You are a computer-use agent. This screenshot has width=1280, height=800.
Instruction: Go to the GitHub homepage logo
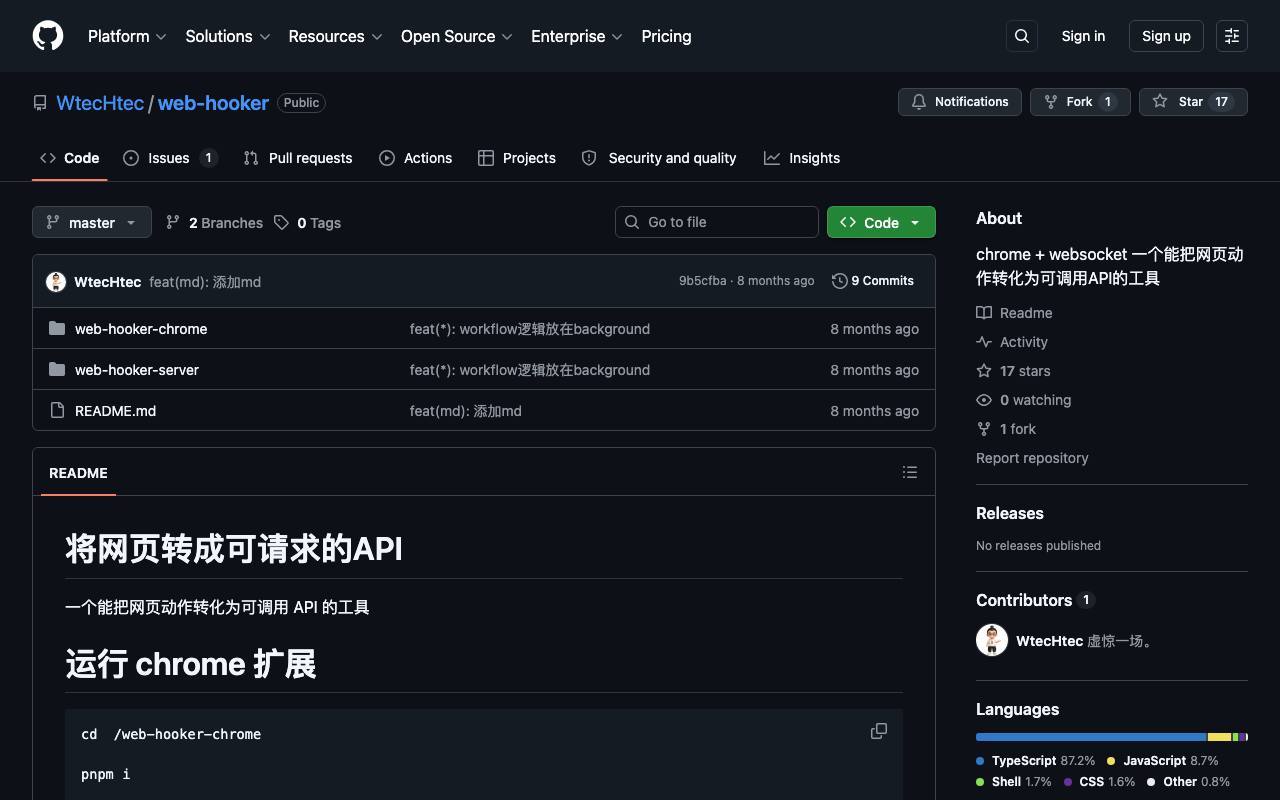click(x=48, y=36)
